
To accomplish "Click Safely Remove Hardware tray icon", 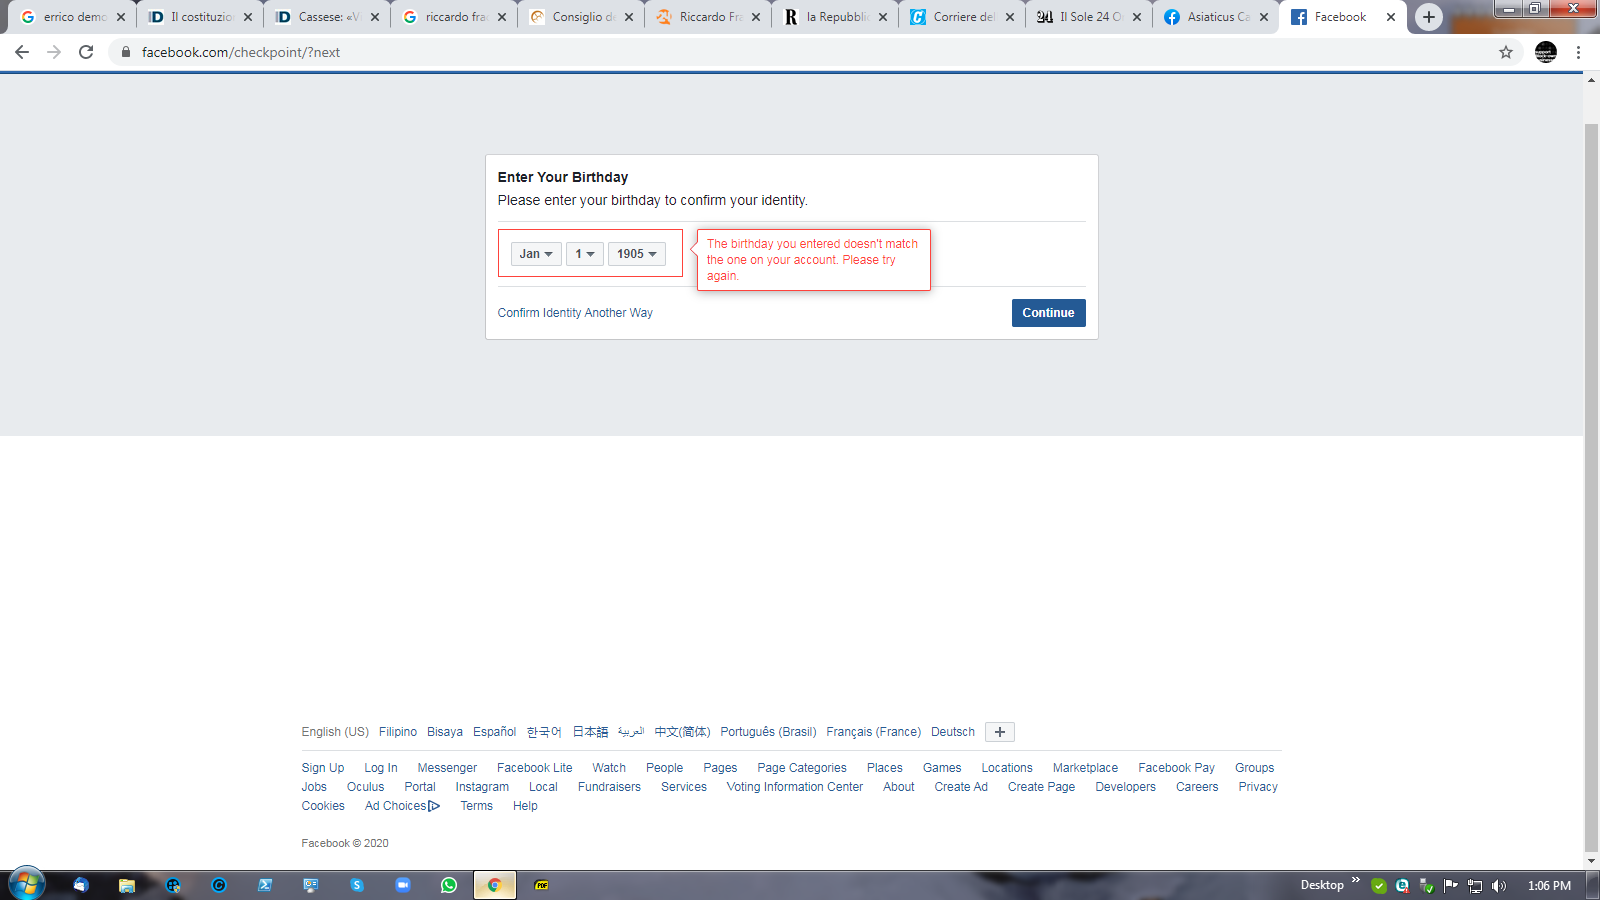I will pos(1427,886).
